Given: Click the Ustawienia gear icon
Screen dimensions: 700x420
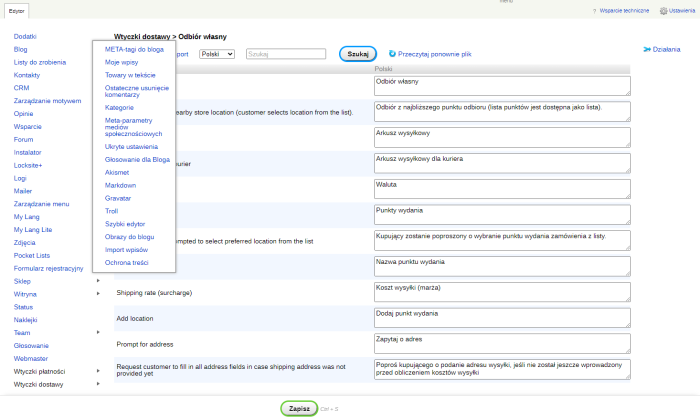Looking at the screenshot, I should tap(663, 10).
